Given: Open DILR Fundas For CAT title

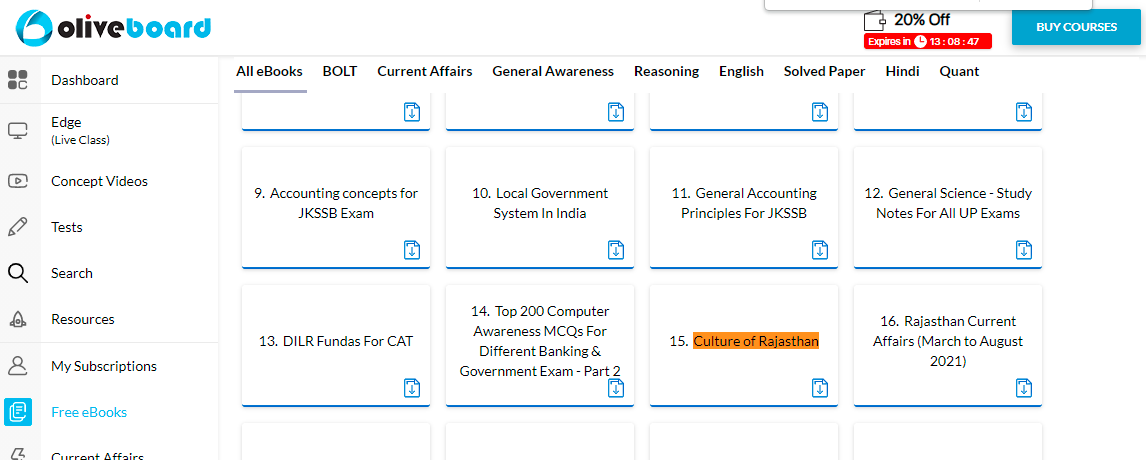Looking at the screenshot, I should pyautogui.click(x=336, y=342).
